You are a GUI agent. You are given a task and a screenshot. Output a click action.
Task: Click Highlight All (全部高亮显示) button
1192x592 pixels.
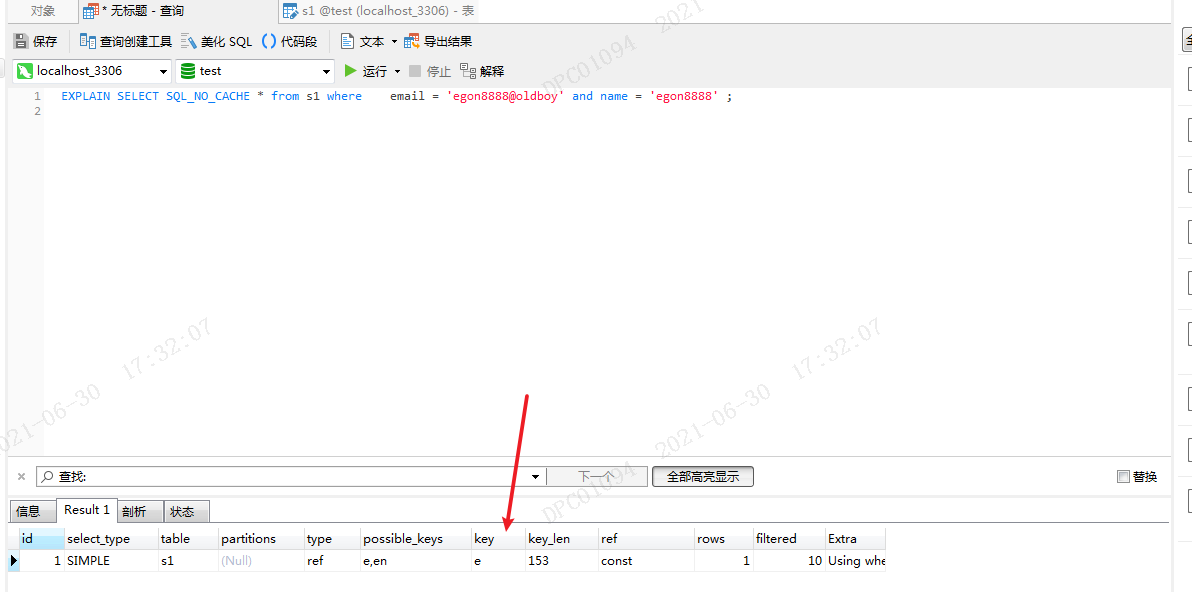click(x=702, y=476)
